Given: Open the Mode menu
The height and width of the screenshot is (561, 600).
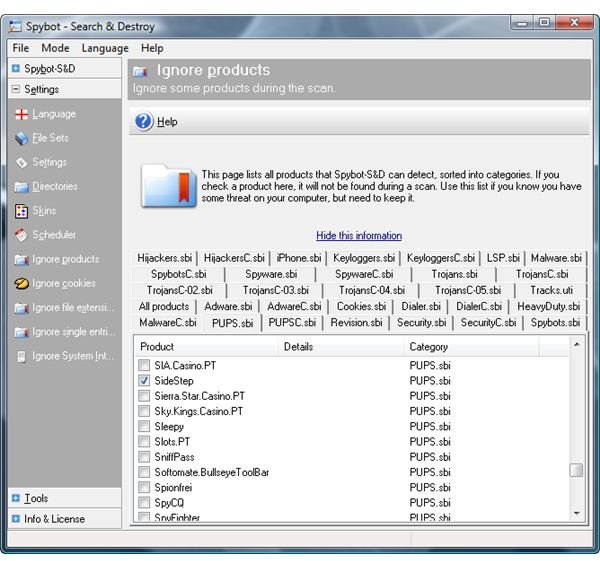Looking at the screenshot, I should [x=55, y=48].
